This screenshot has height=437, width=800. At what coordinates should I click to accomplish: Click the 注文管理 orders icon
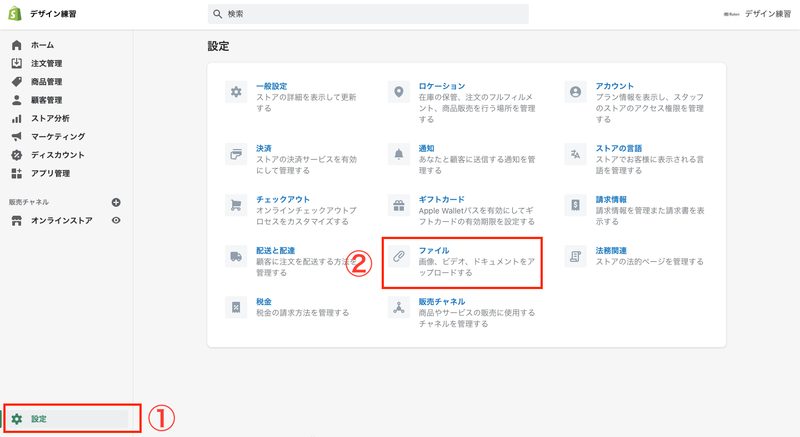click(16, 63)
